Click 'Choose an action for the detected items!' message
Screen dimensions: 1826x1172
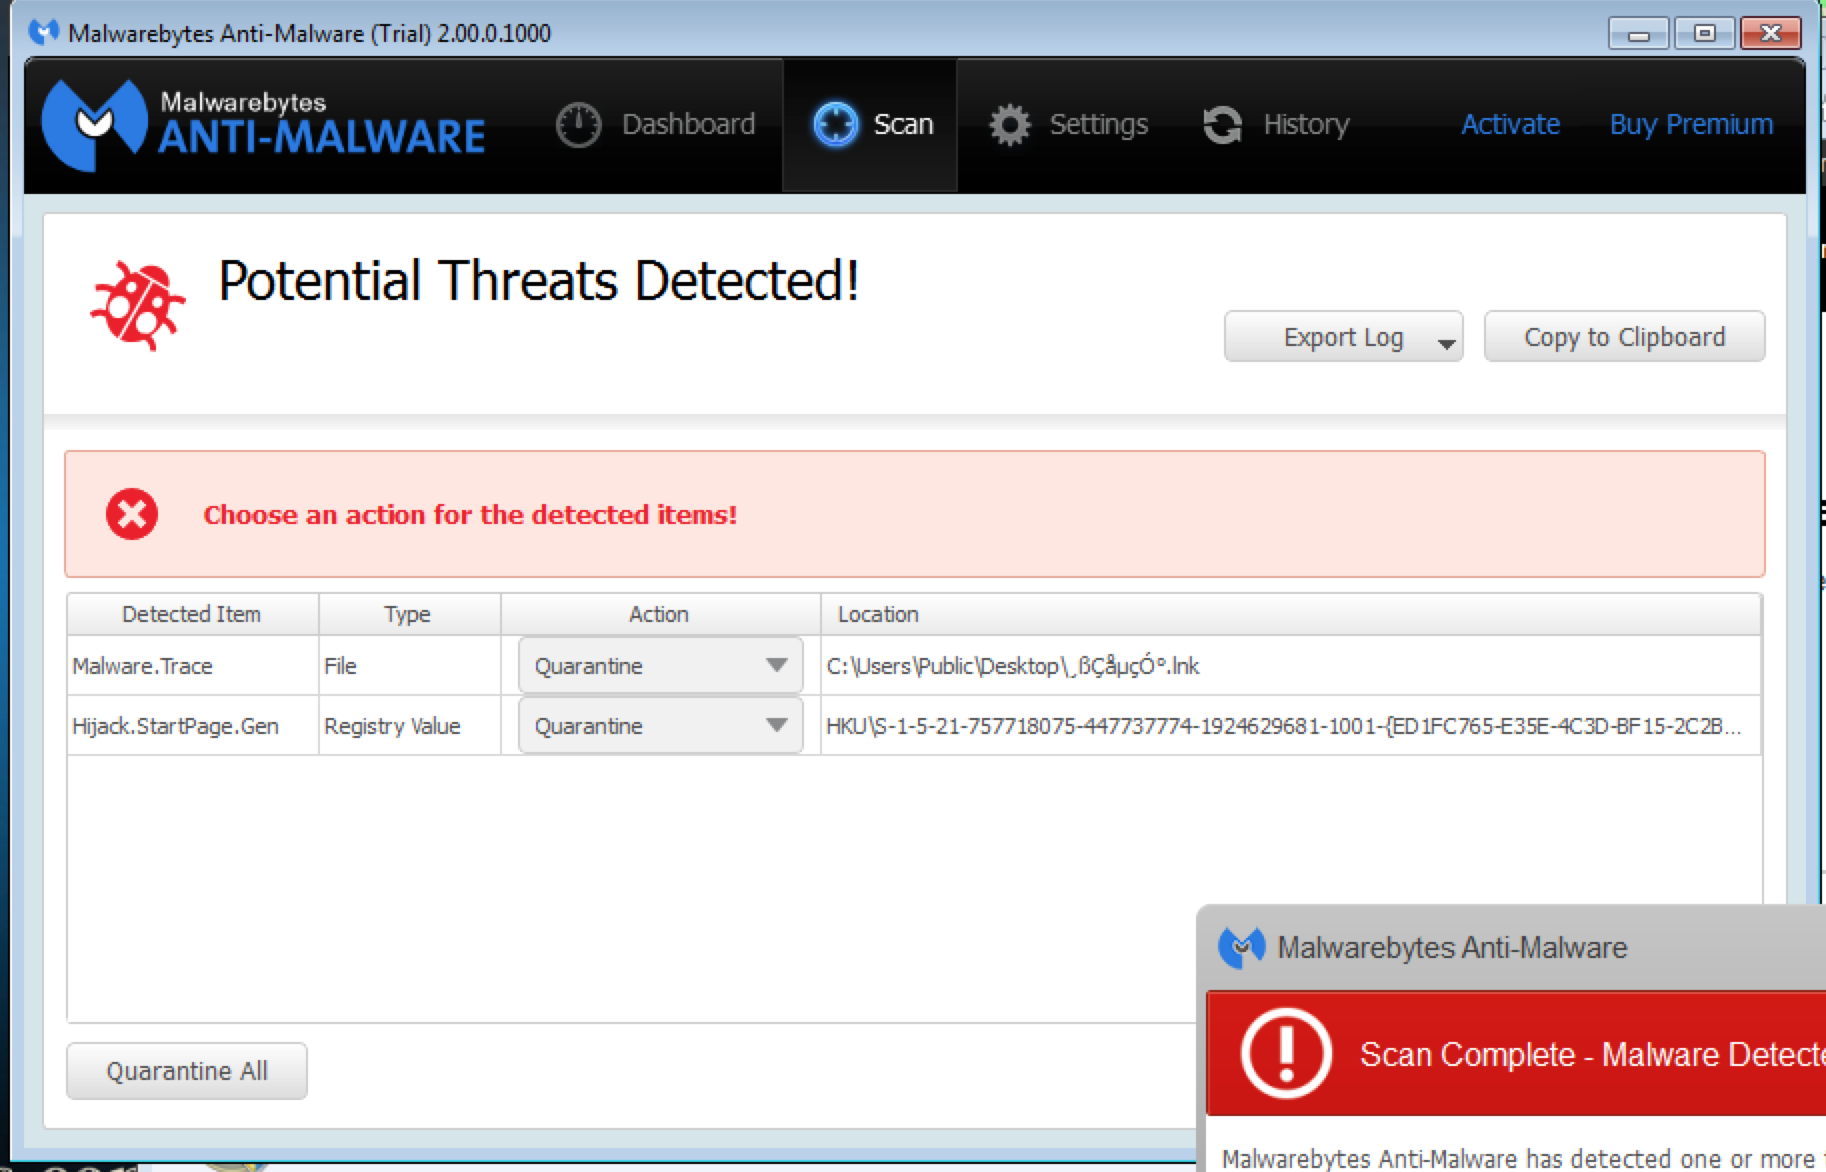coord(470,515)
